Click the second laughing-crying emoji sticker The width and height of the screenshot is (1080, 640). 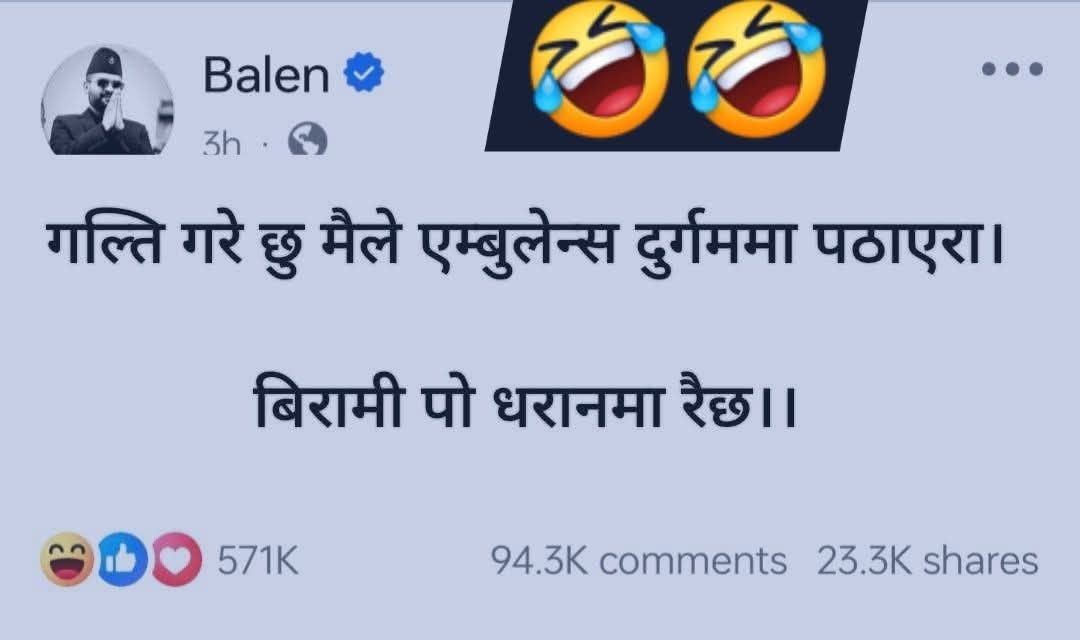pyautogui.click(x=756, y=69)
